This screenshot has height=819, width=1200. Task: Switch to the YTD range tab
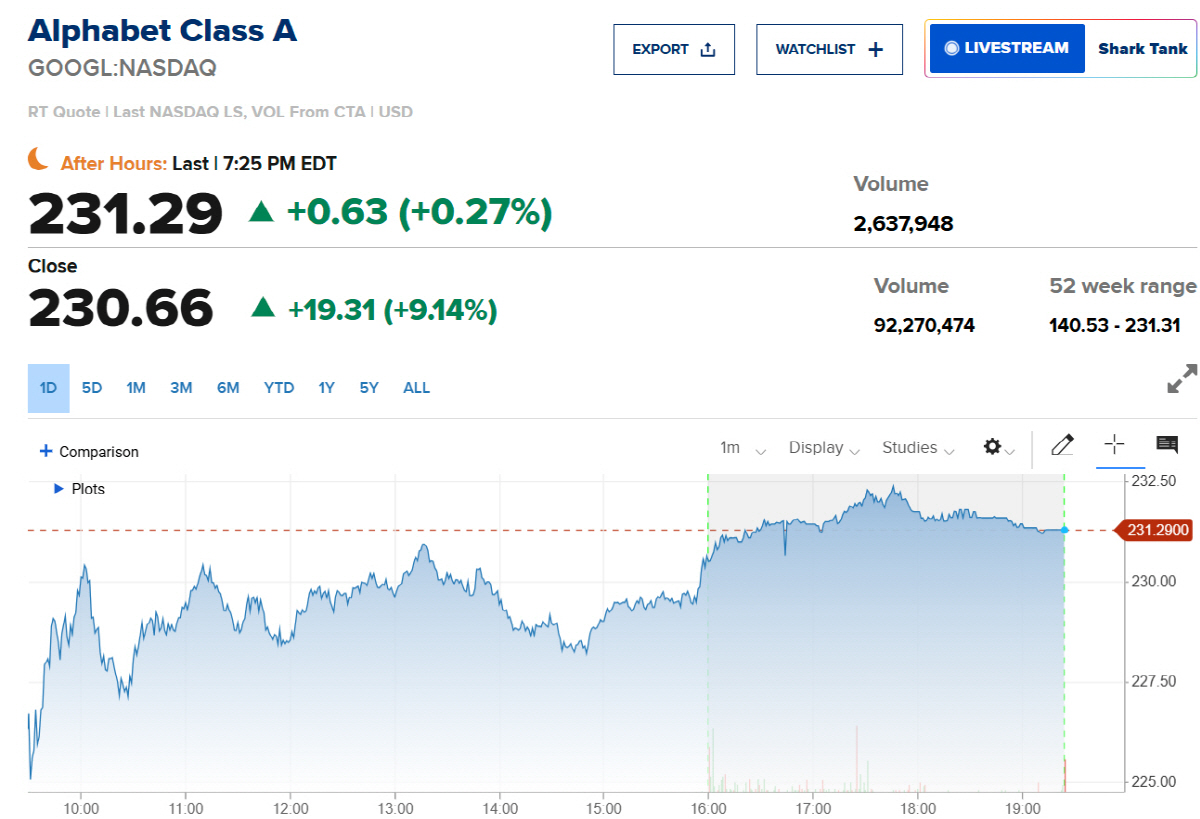[279, 388]
